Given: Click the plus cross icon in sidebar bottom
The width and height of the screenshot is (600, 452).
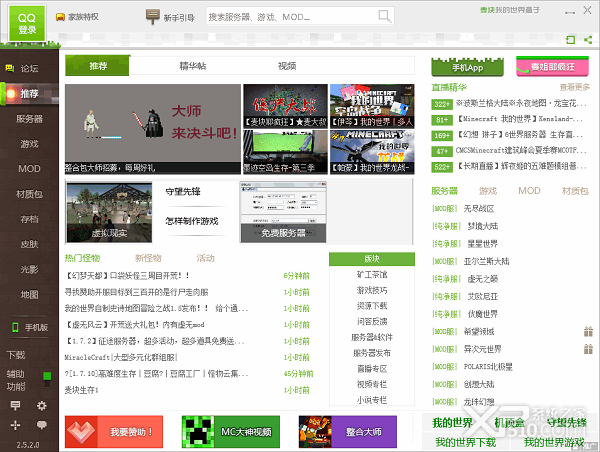Looking at the screenshot, I should pos(15,425).
